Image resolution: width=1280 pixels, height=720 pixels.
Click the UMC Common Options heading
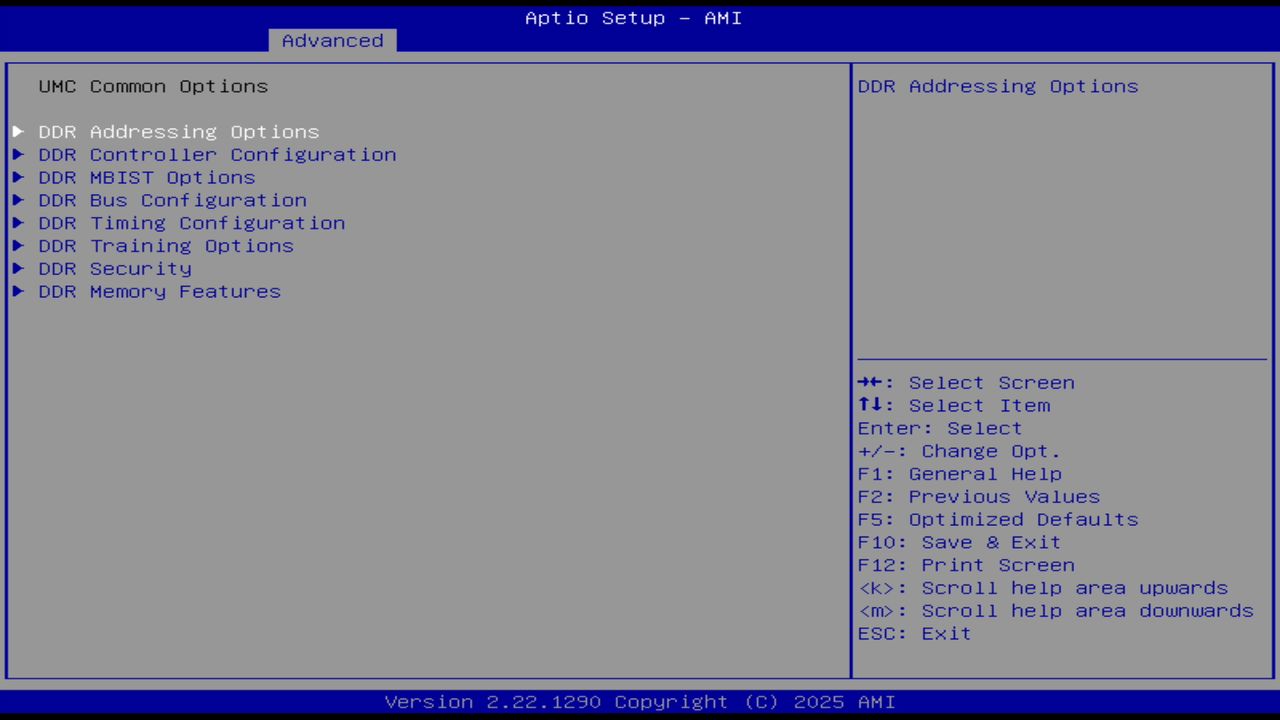point(153,86)
